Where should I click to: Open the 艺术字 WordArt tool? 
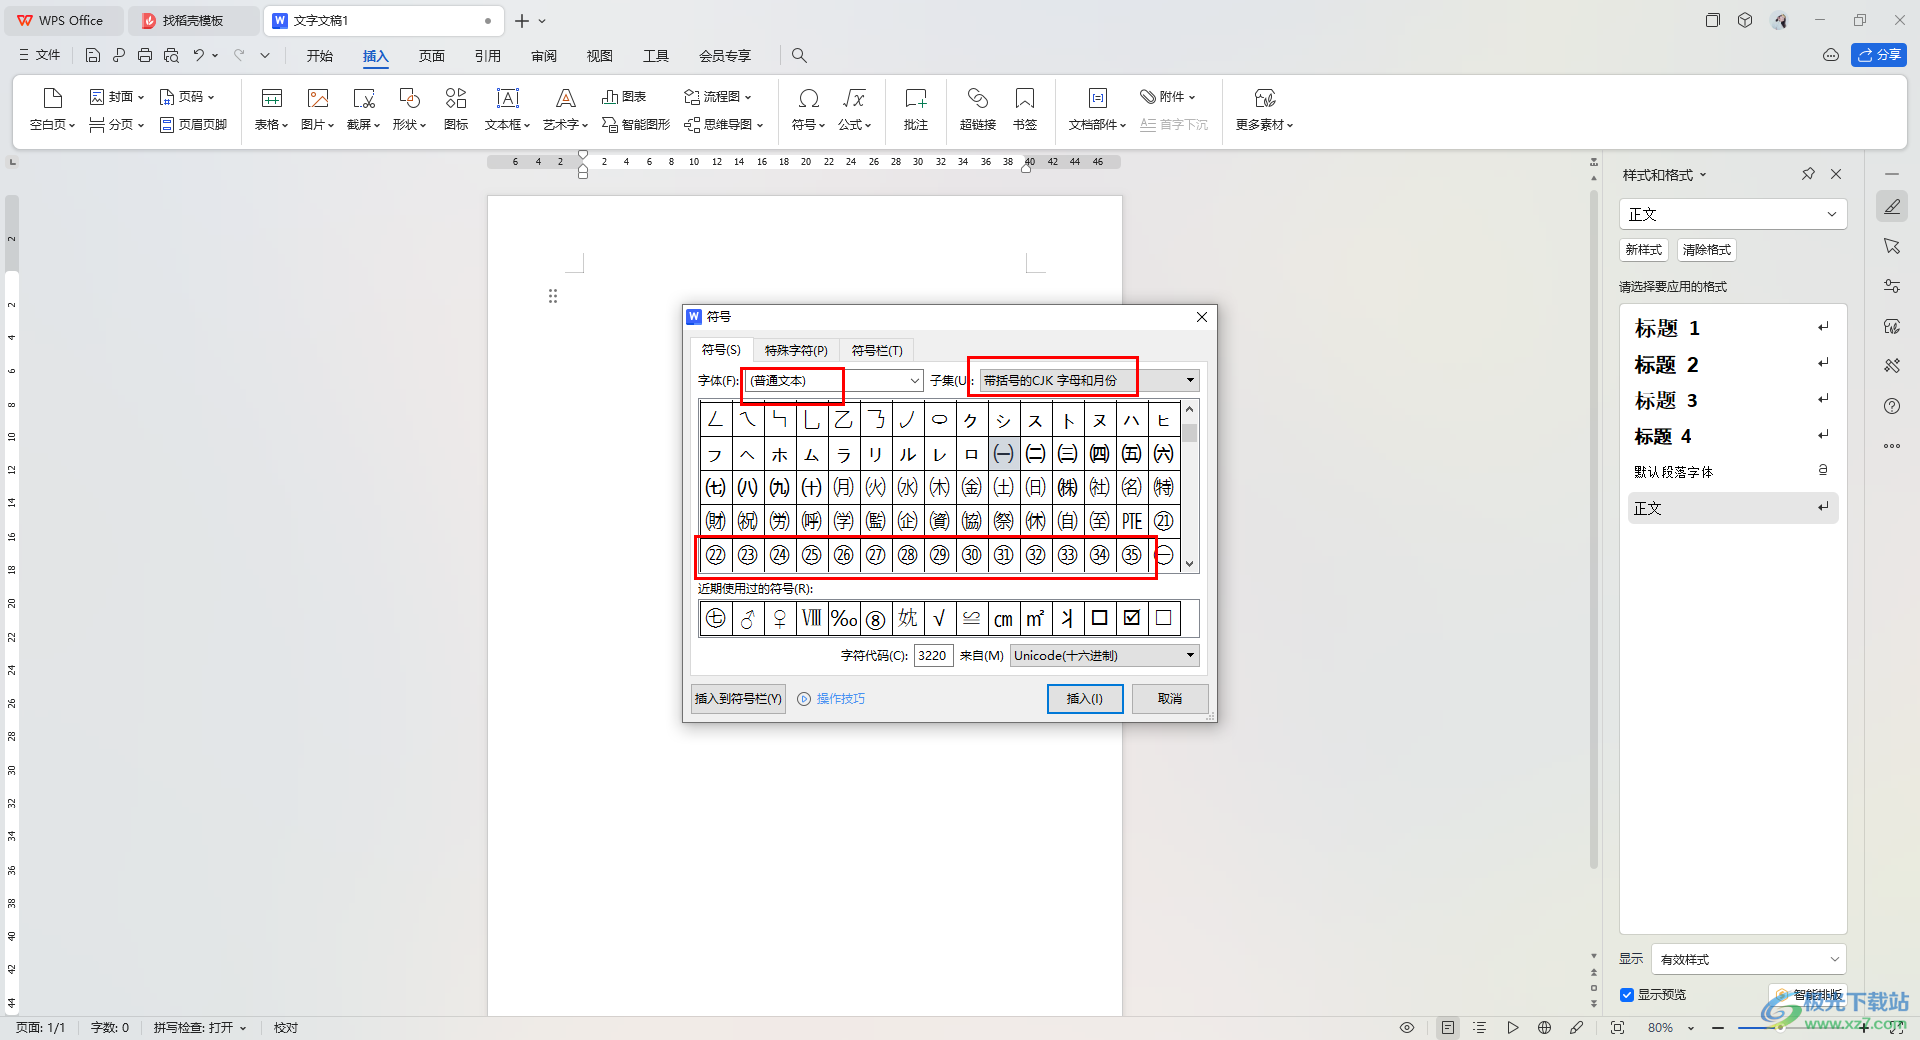coord(566,109)
